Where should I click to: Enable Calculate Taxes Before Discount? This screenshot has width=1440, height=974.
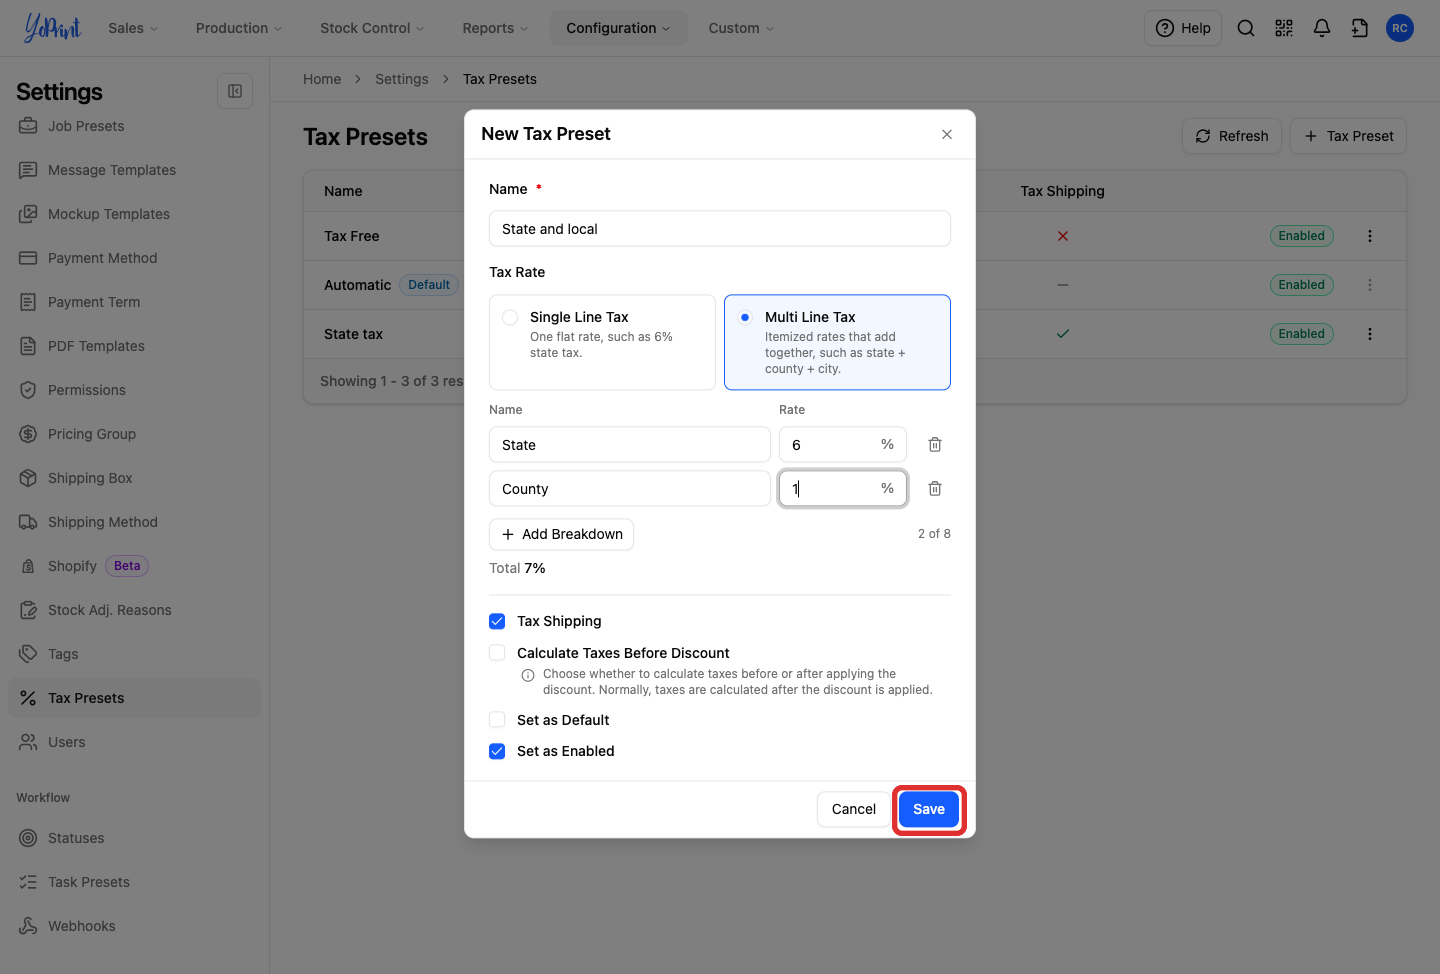pyautogui.click(x=497, y=653)
